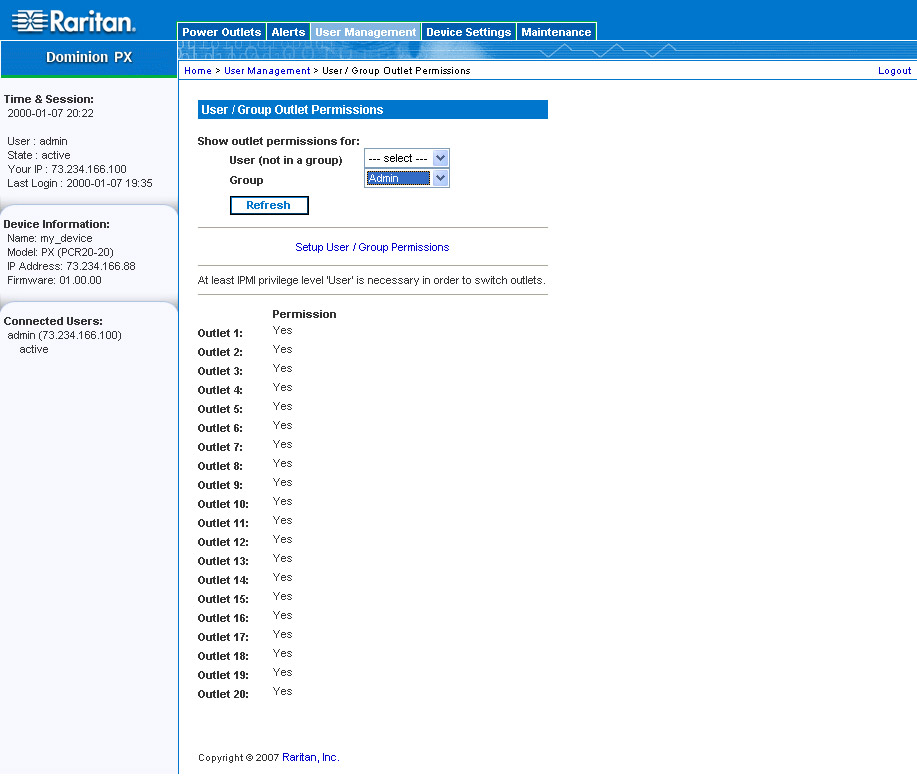Open the User (not in a group) dropdown

(x=406, y=158)
